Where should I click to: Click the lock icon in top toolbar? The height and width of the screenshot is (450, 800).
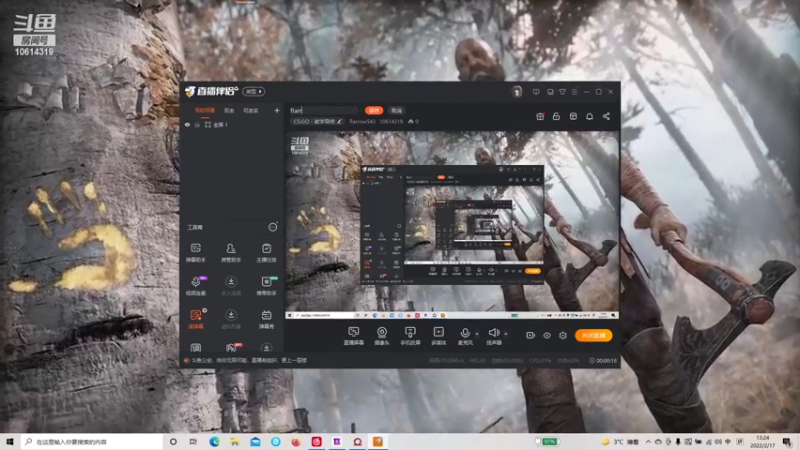[556, 116]
